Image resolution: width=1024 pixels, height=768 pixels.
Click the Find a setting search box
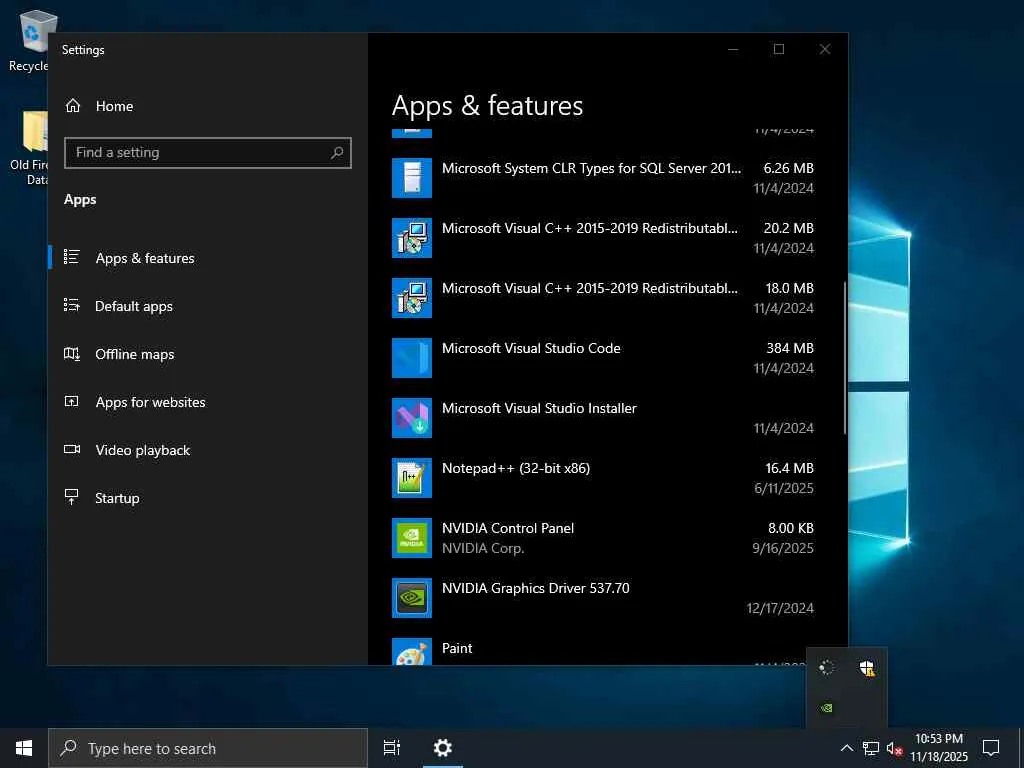click(200, 152)
